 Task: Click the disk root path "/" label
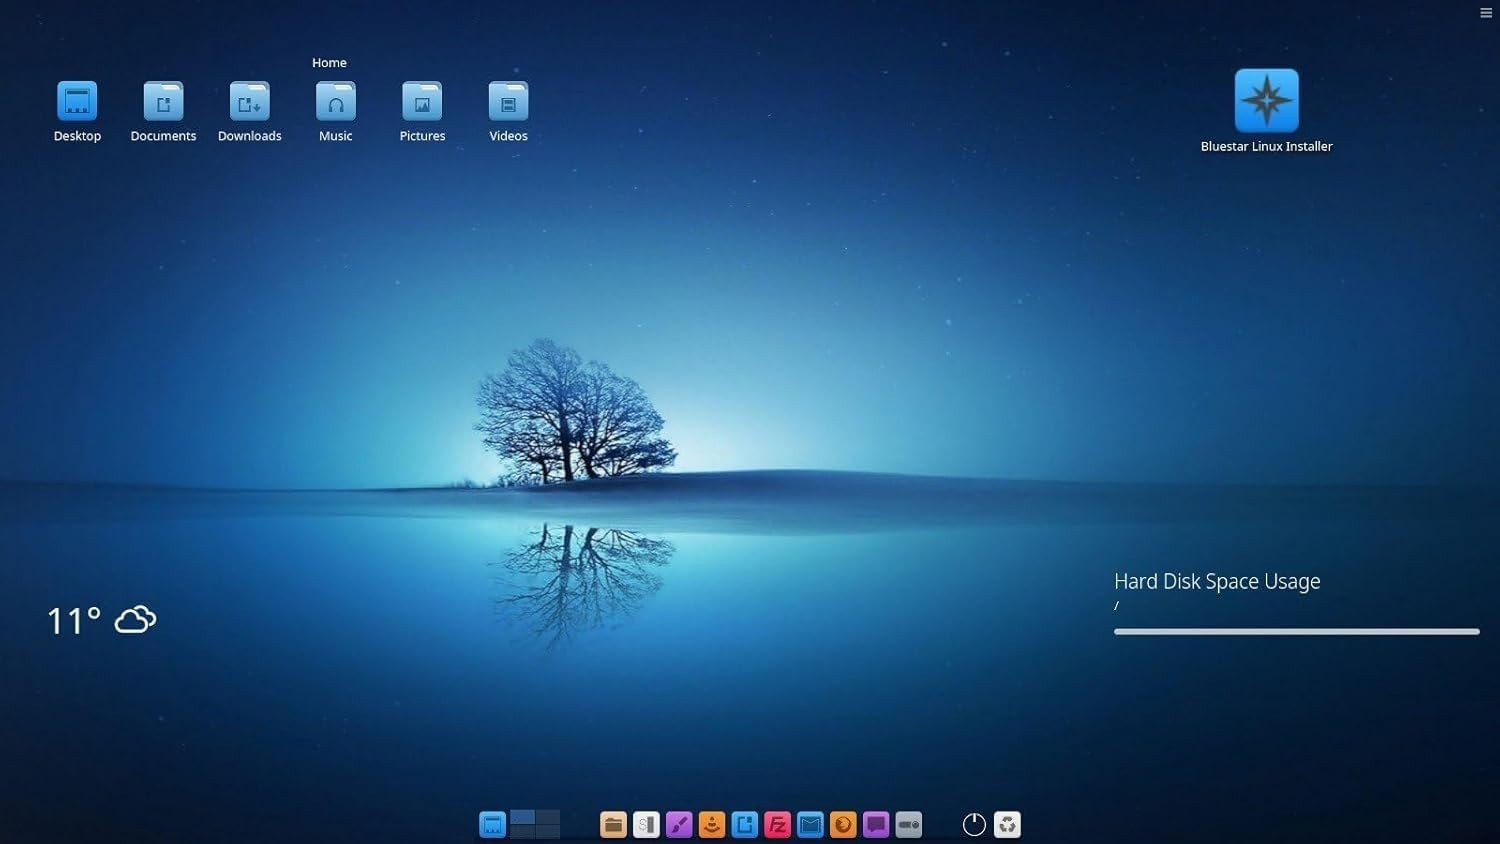click(x=1116, y=606)
